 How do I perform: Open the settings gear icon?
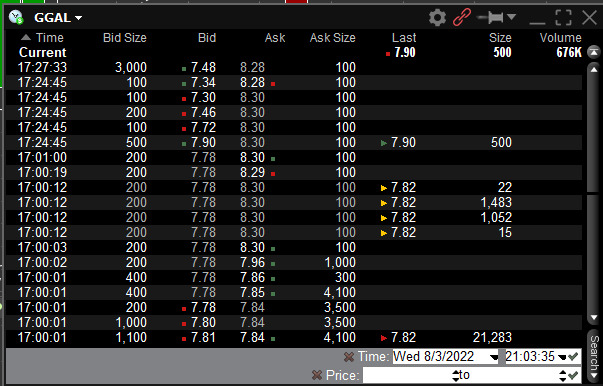pyautogui.click(x=437, y=18)
